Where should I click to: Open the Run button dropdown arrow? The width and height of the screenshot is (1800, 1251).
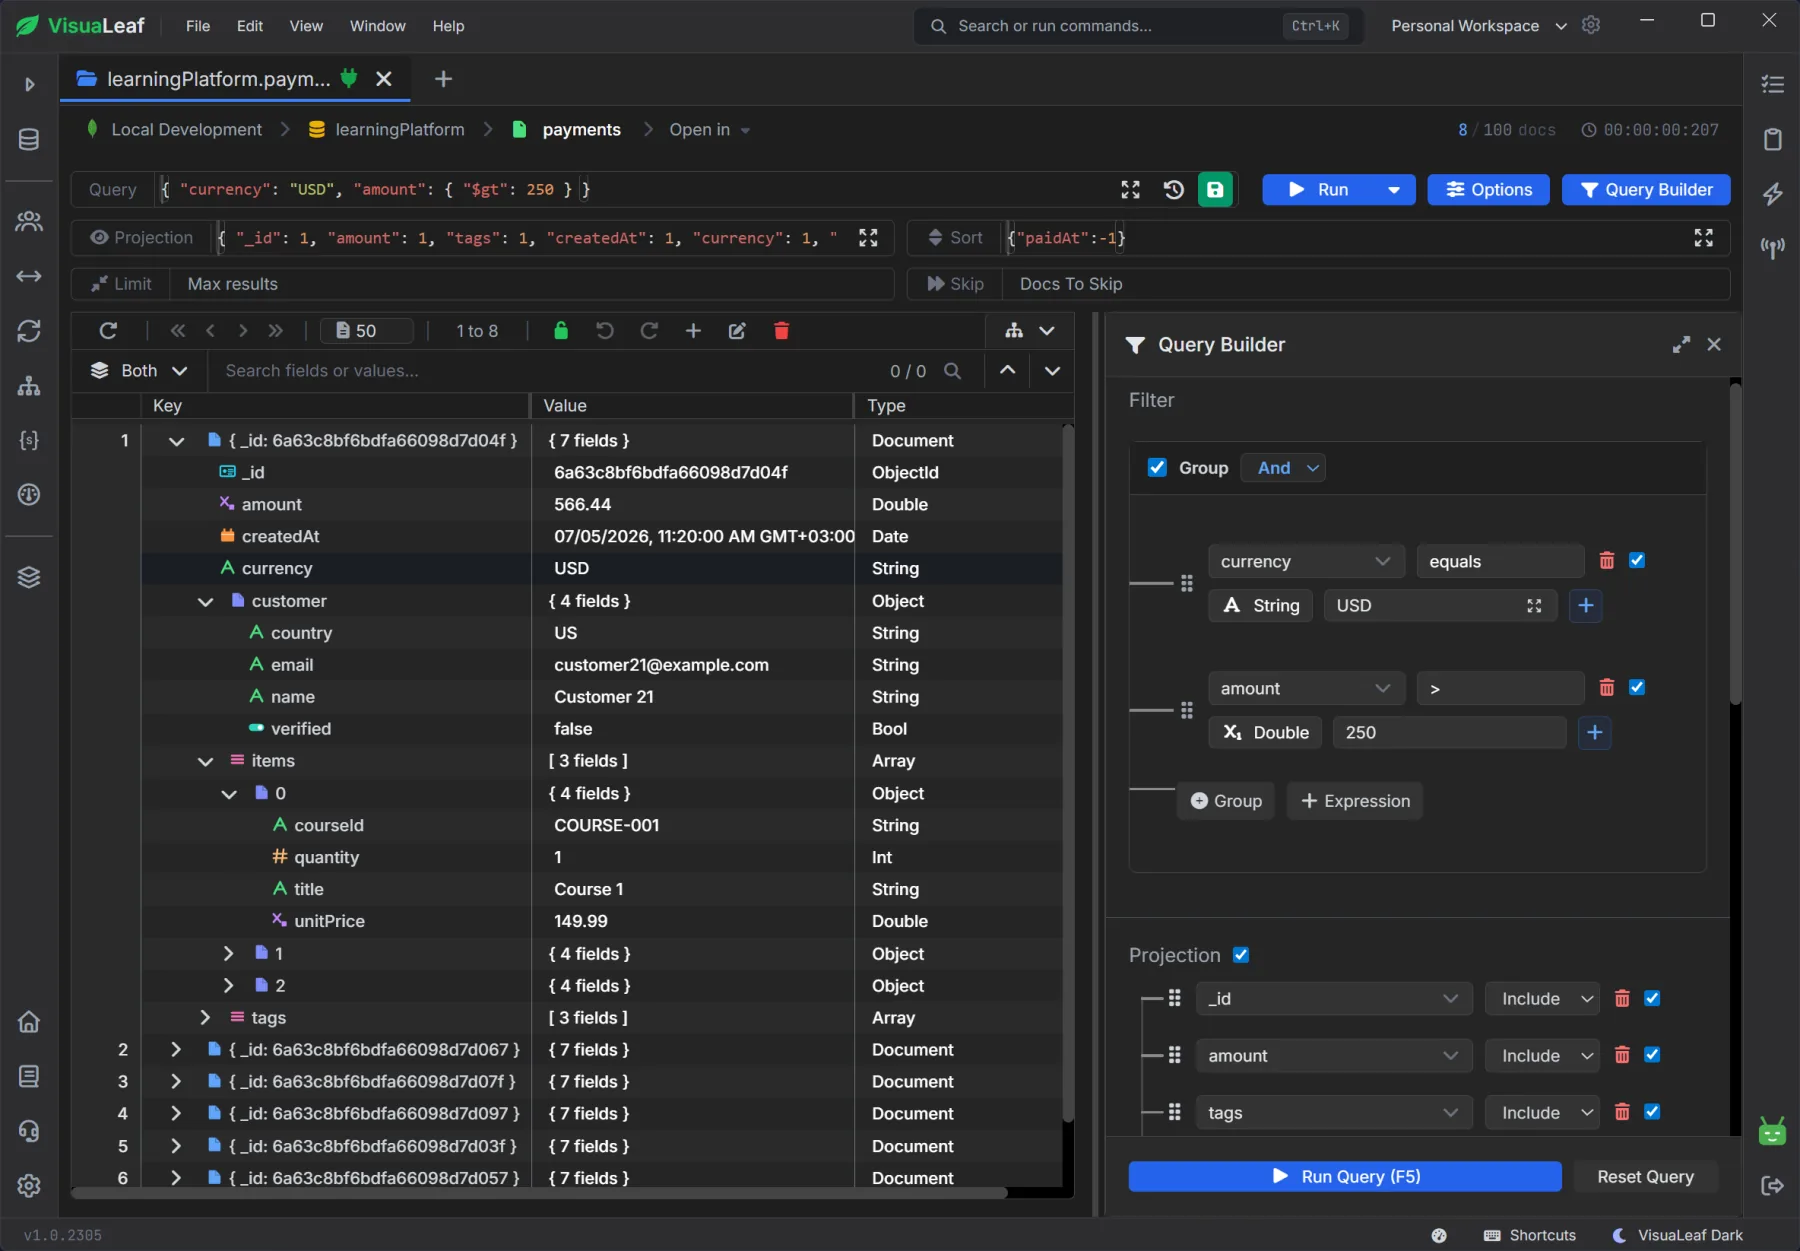tap(1393, 190)
